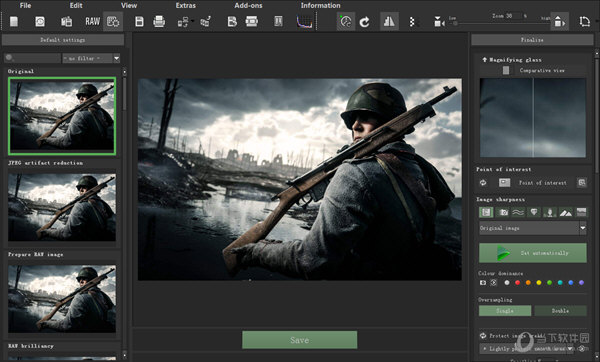Screen dimensions: 600x362
Task: Click the transfer to device icon right of the printer
Action: pyautogui.click(x=183, y=22)
